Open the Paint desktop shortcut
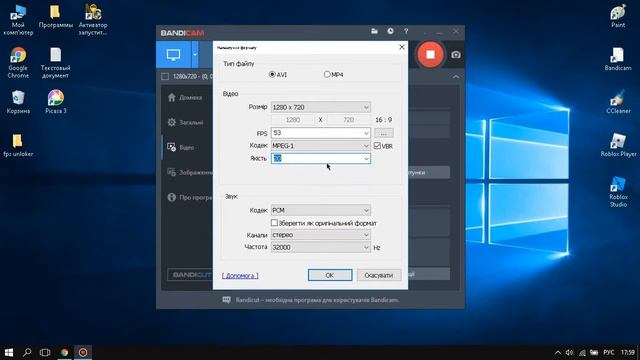640x360 pixels. click(618, 16)
